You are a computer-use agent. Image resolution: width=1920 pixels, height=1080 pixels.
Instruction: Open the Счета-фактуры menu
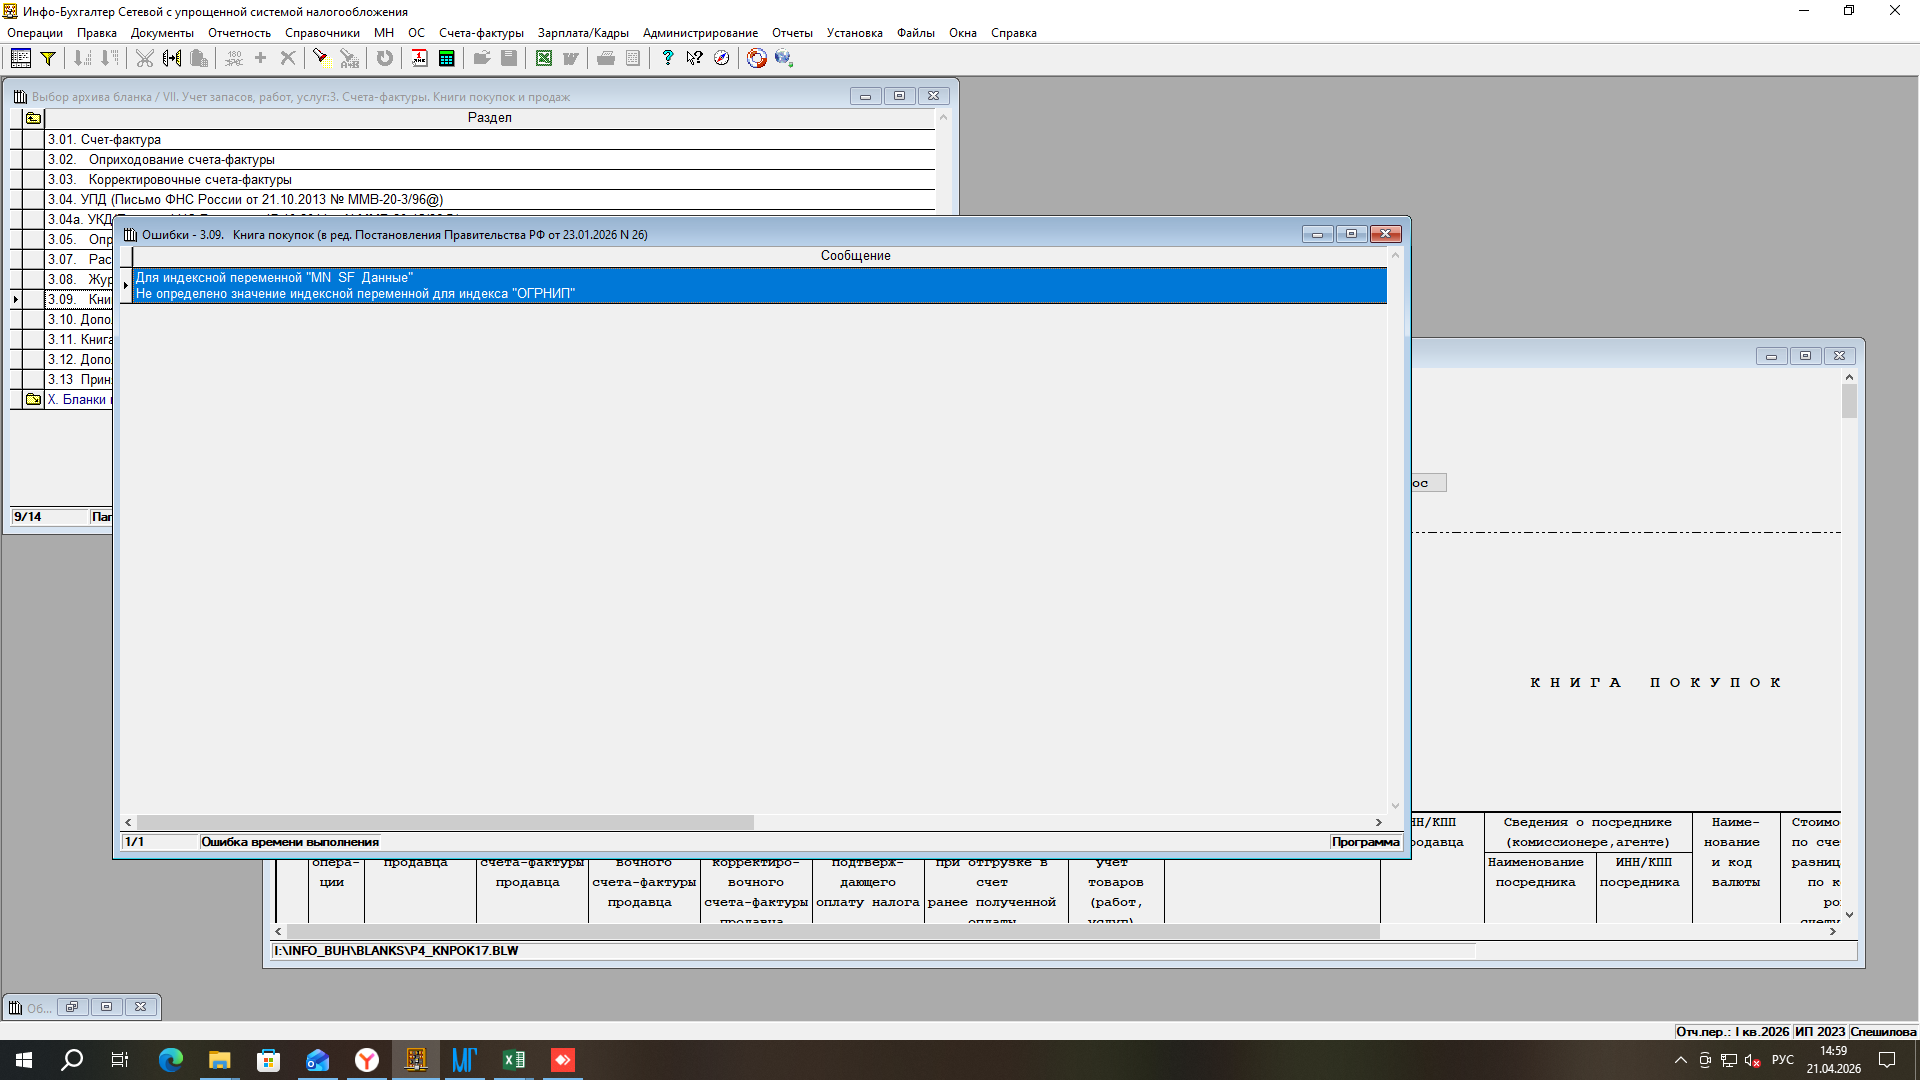tap(481, 33)
